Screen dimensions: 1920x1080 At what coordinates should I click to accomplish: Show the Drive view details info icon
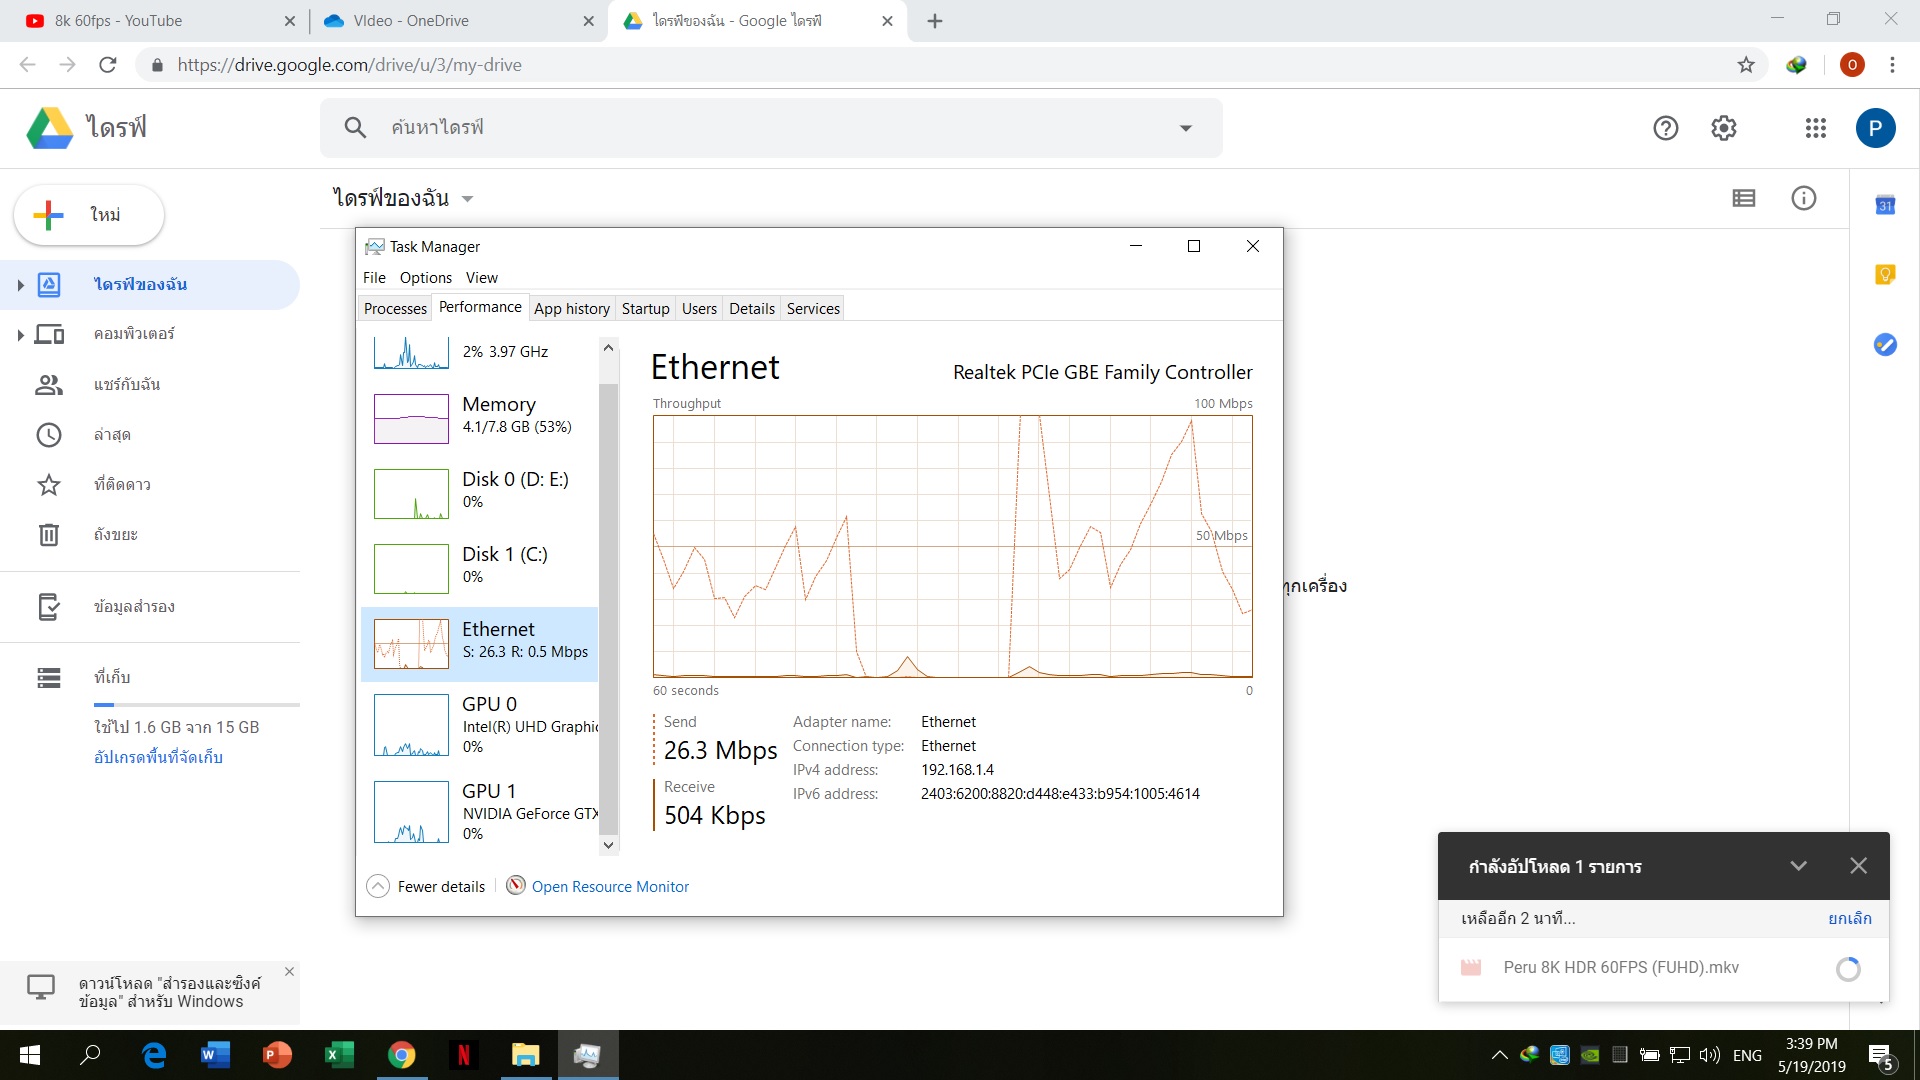(1803, 198)
